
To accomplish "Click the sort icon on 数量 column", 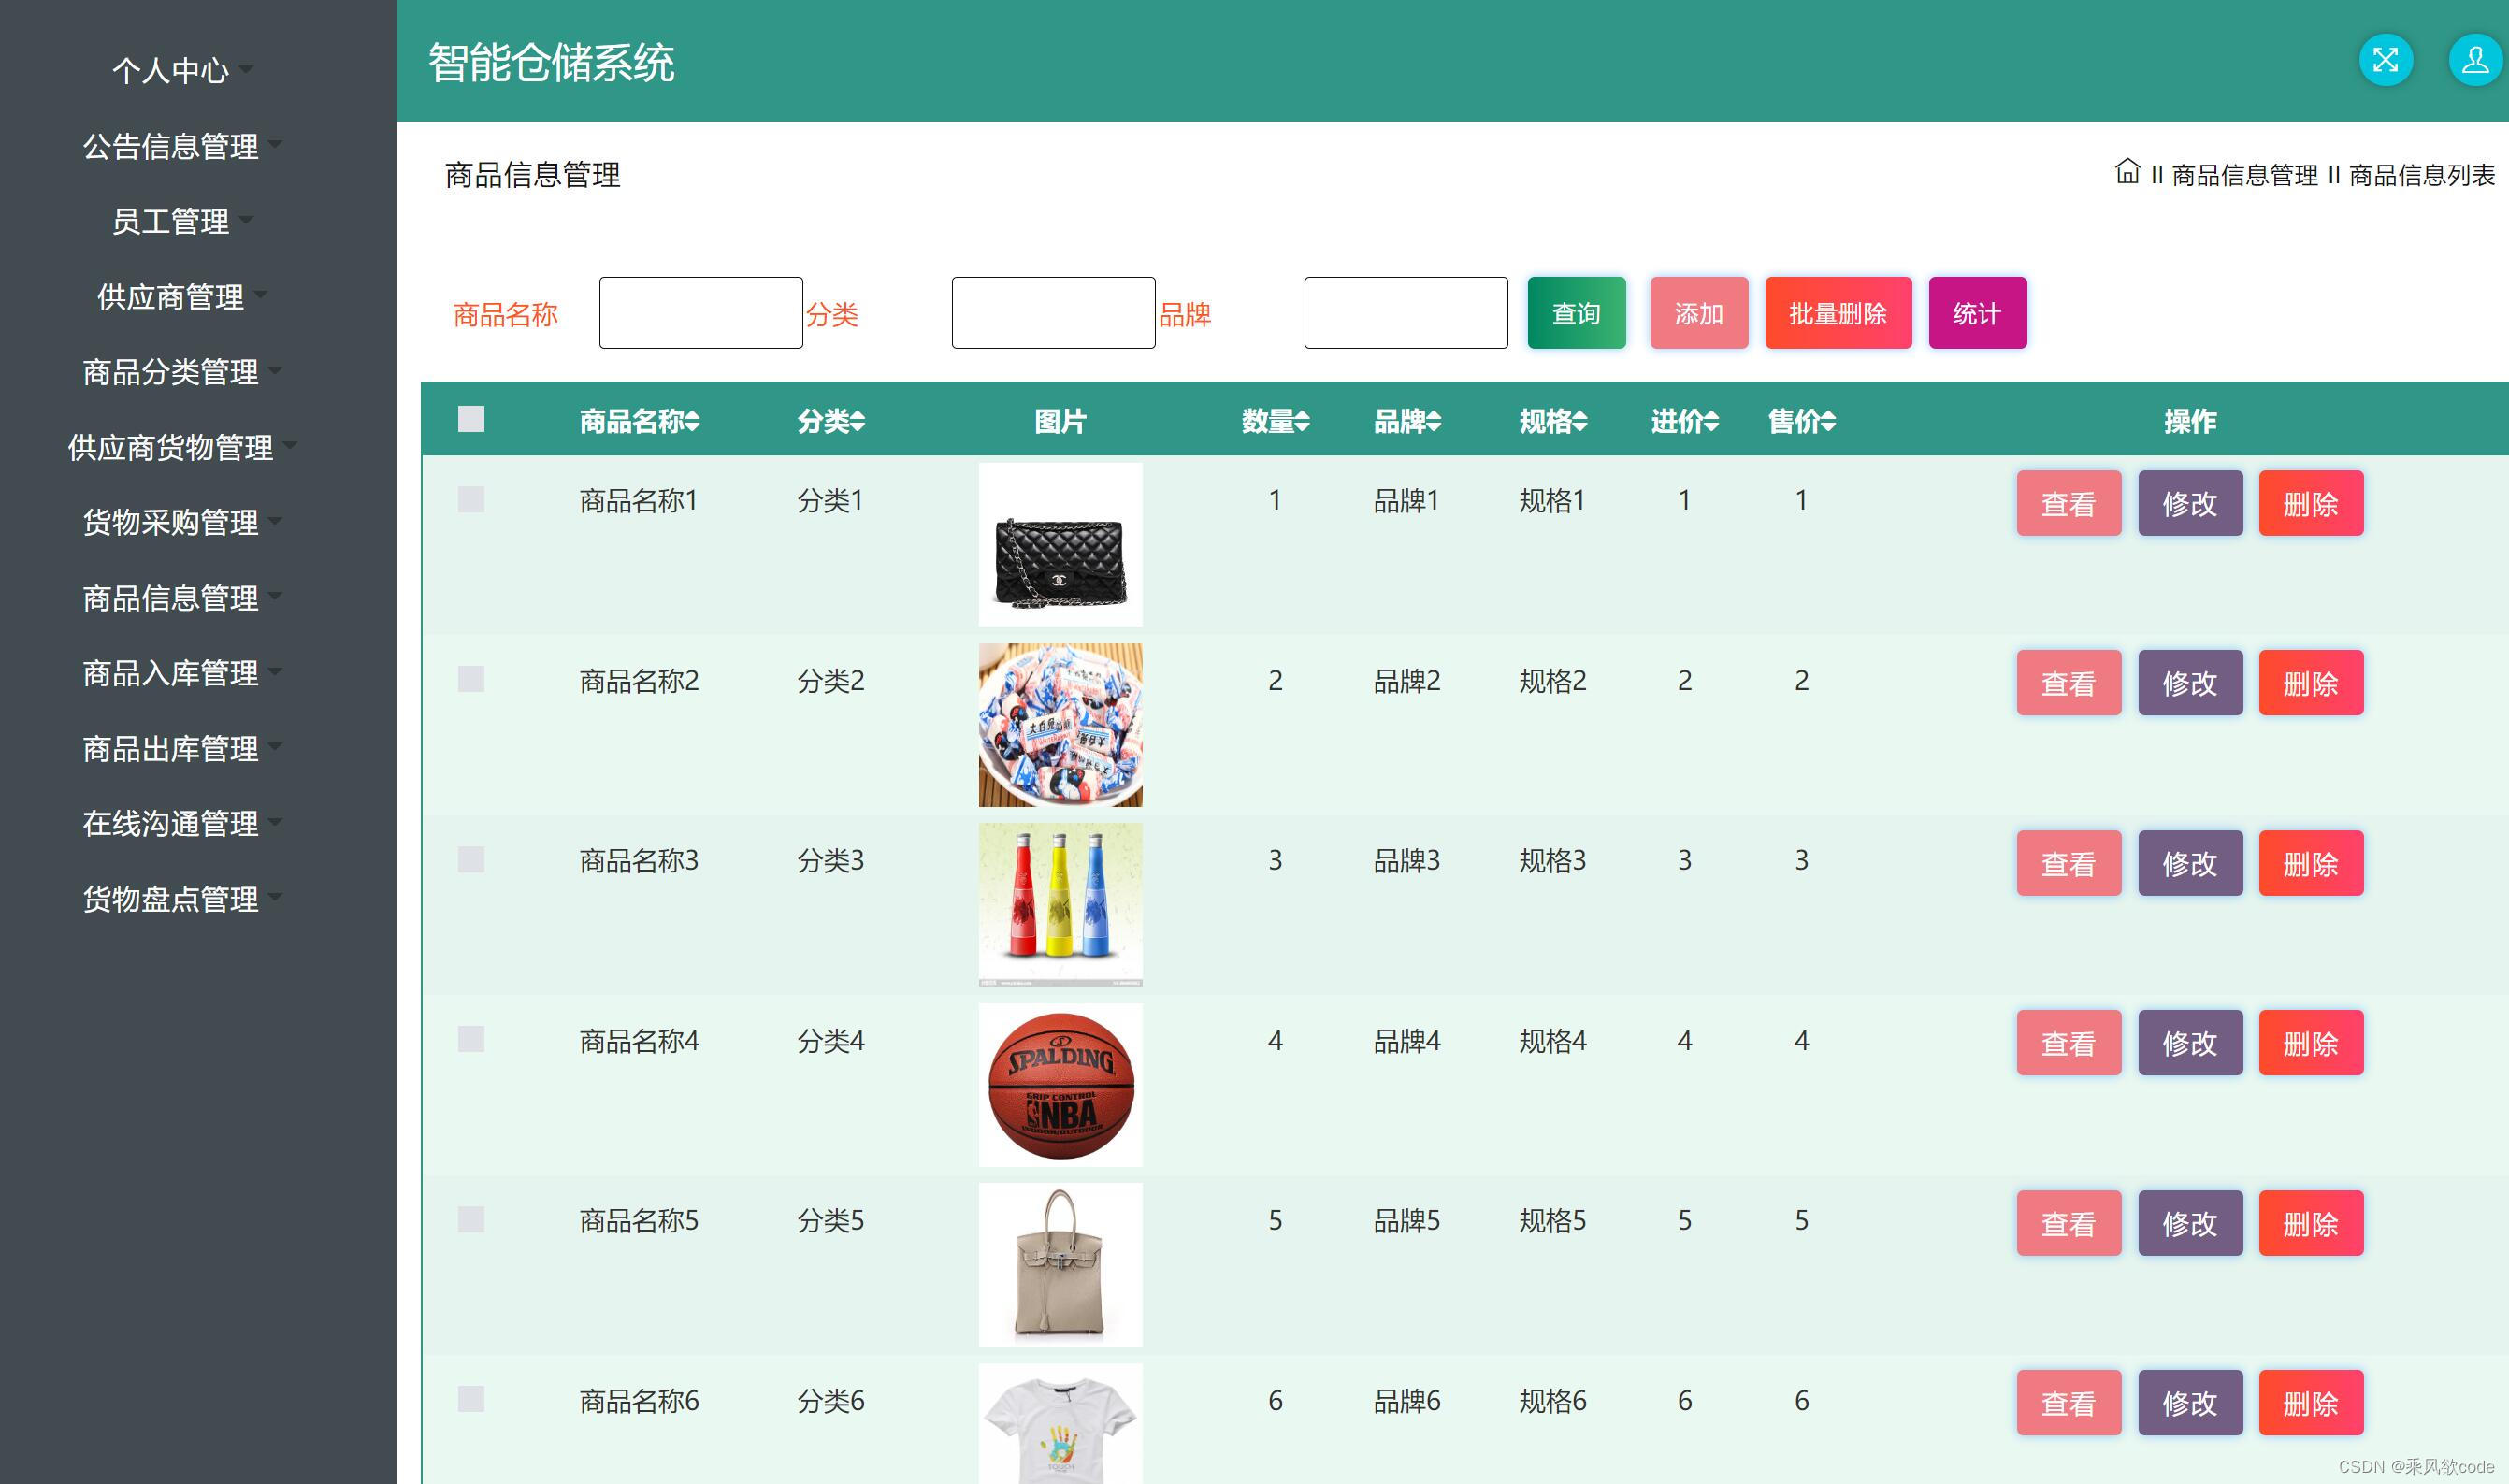I will click(x=1303, y=422).
